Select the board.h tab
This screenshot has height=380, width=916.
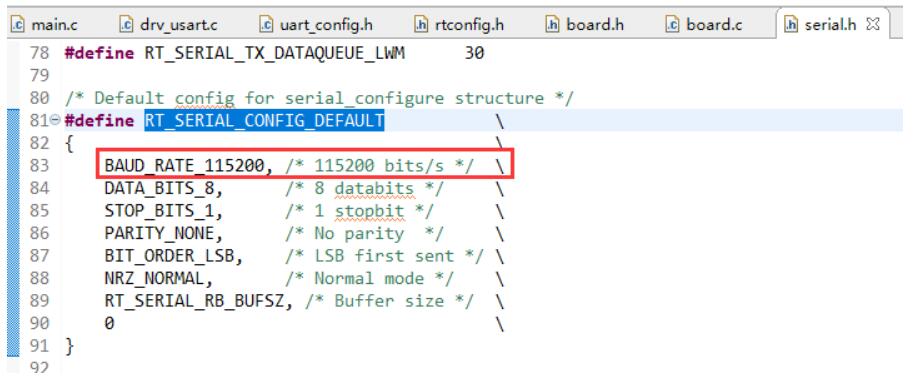click(x=585, y=25)
